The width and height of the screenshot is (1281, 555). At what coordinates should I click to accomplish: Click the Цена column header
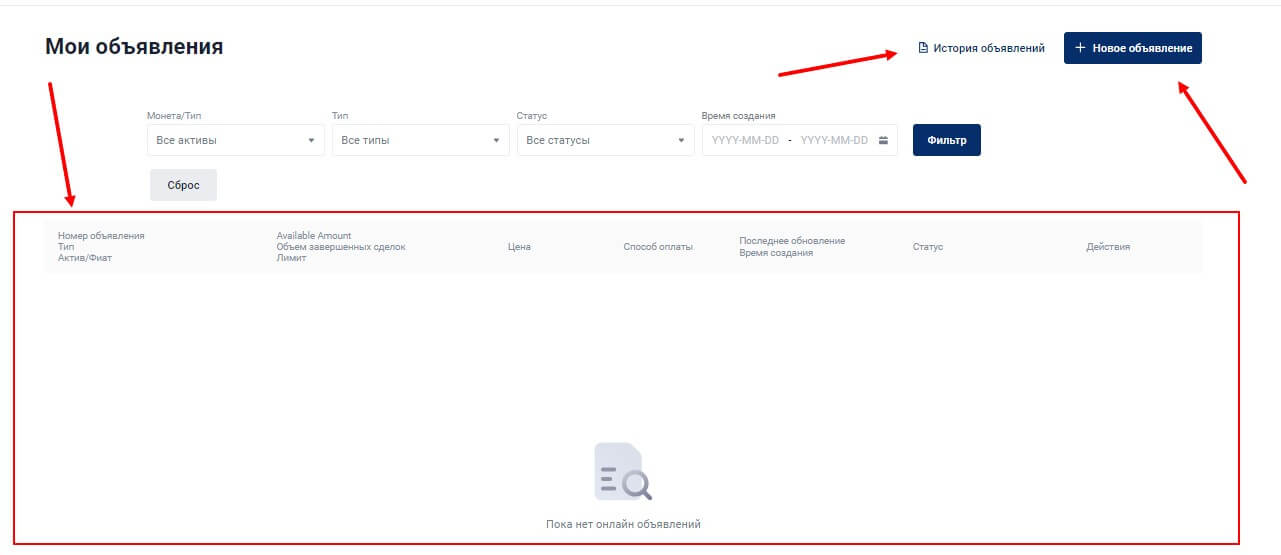(x=519, y=247)
